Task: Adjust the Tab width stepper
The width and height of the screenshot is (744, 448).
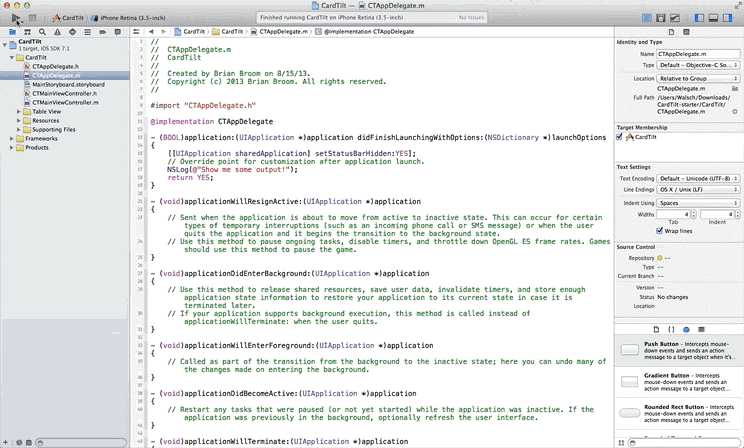Action: pyautogui.click(x=693, y=215)
